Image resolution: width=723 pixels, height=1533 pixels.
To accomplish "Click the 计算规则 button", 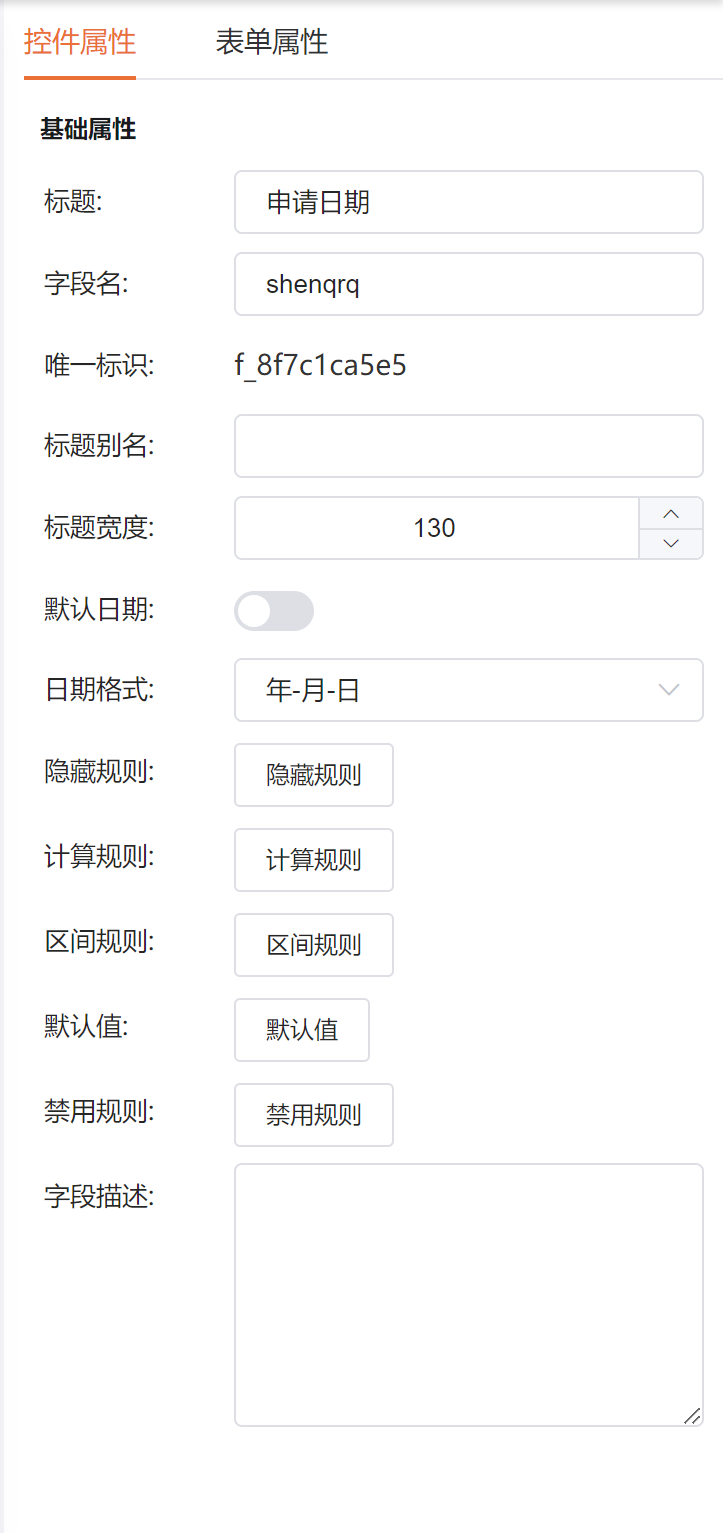I will 314,860.
